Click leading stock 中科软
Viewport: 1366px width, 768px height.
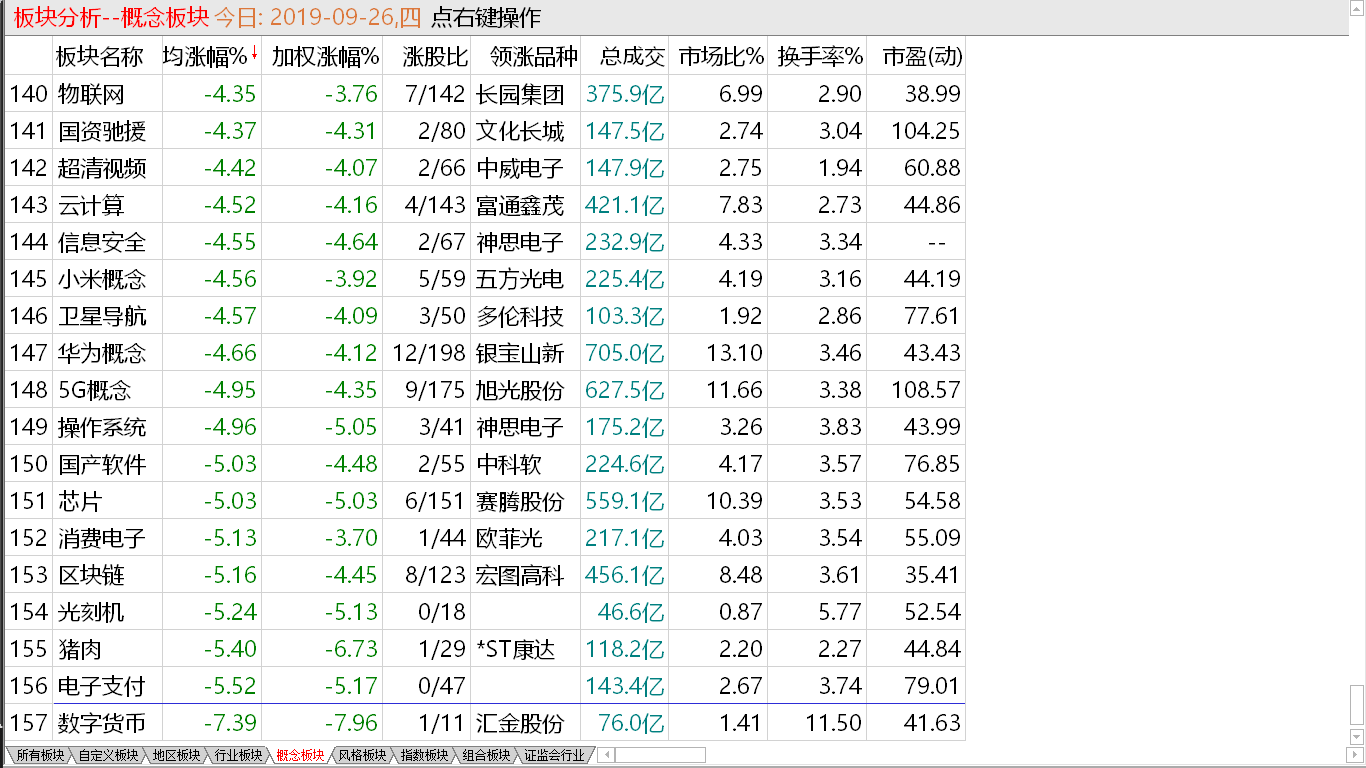click(509, 464)
